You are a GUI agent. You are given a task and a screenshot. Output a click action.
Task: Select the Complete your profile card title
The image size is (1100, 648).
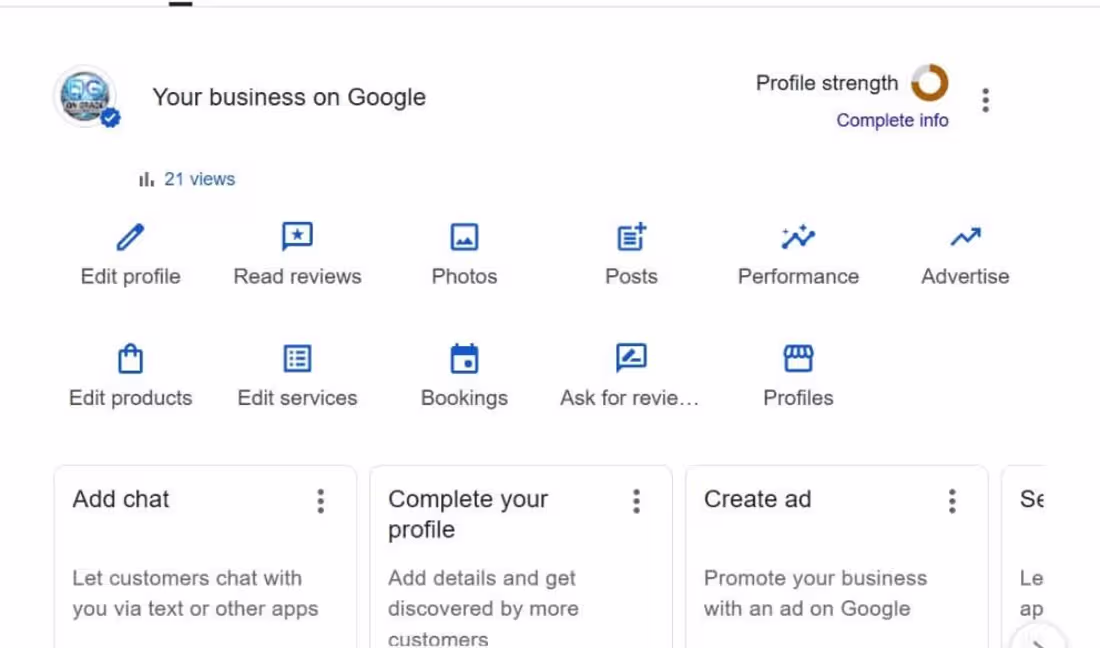click(468, 514)
